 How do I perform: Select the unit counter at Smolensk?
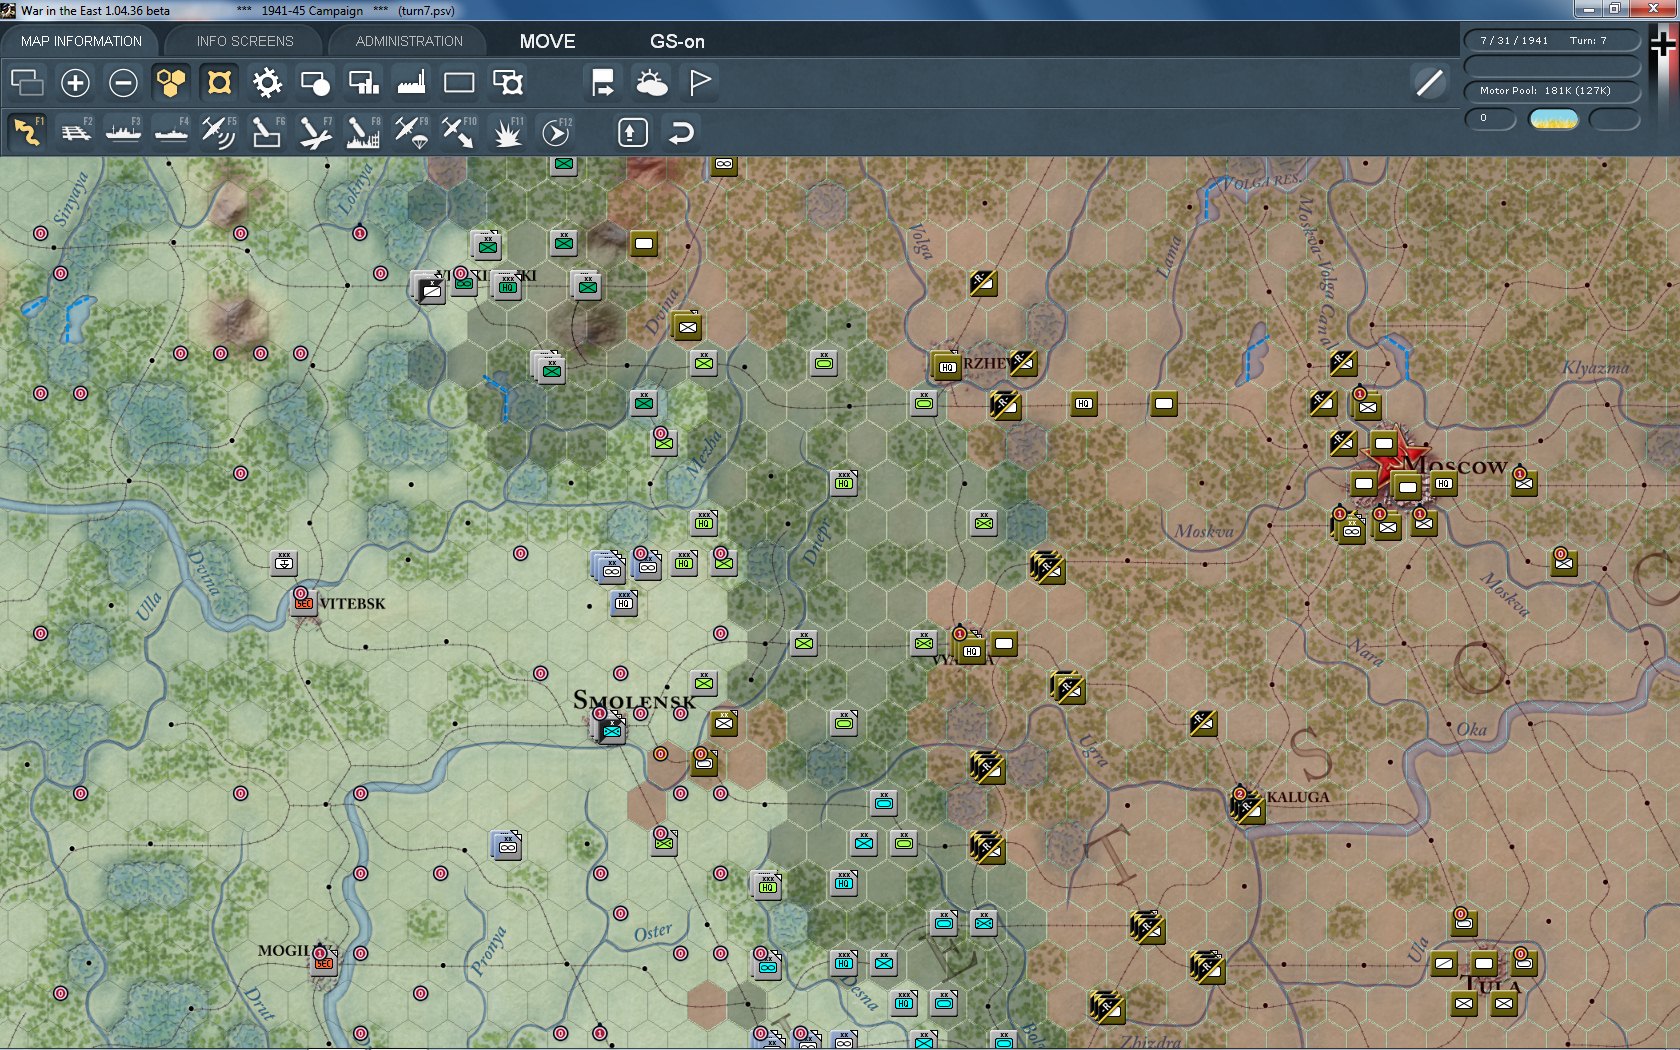(x=611, y=730)
